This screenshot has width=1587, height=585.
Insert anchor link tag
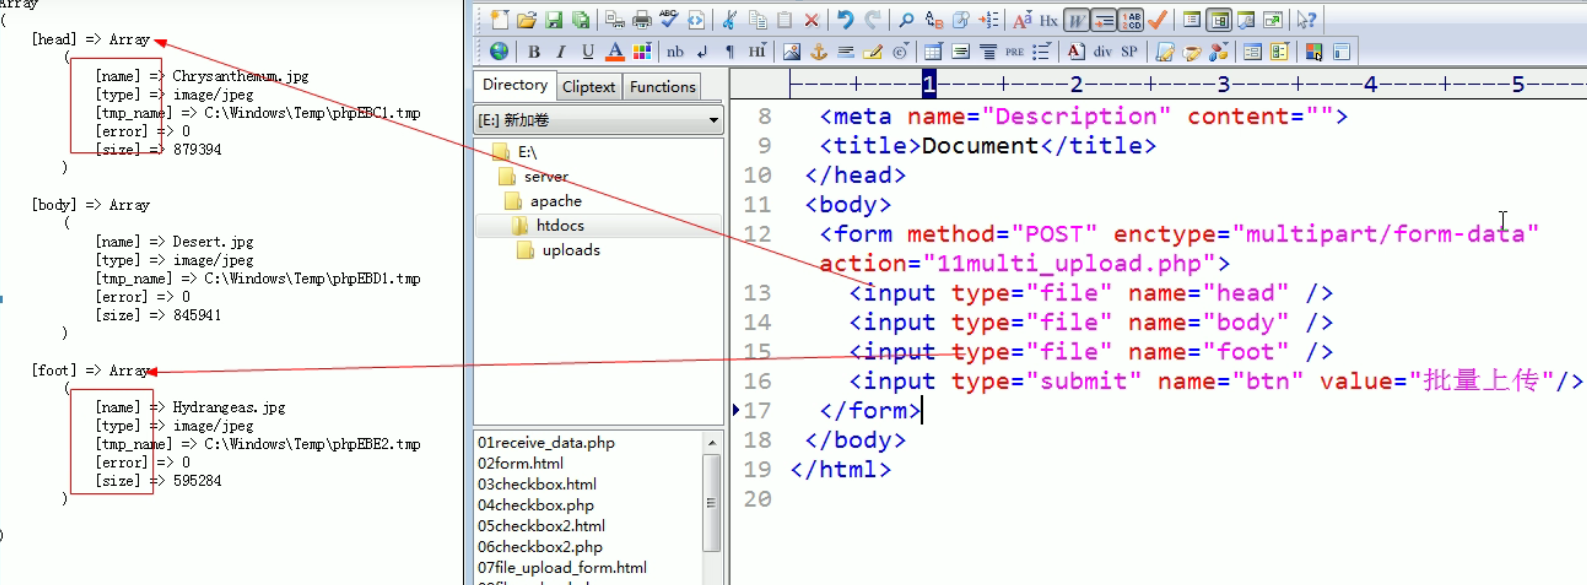pyautogui.click(x=819, y=52)
